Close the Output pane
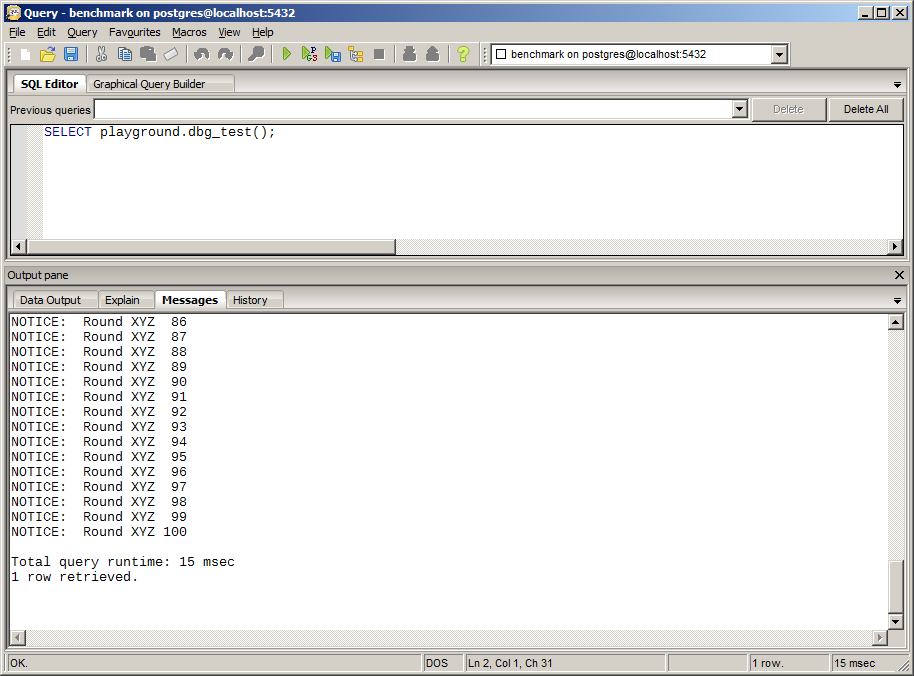914x676 pixels. (x=897, y=275)
